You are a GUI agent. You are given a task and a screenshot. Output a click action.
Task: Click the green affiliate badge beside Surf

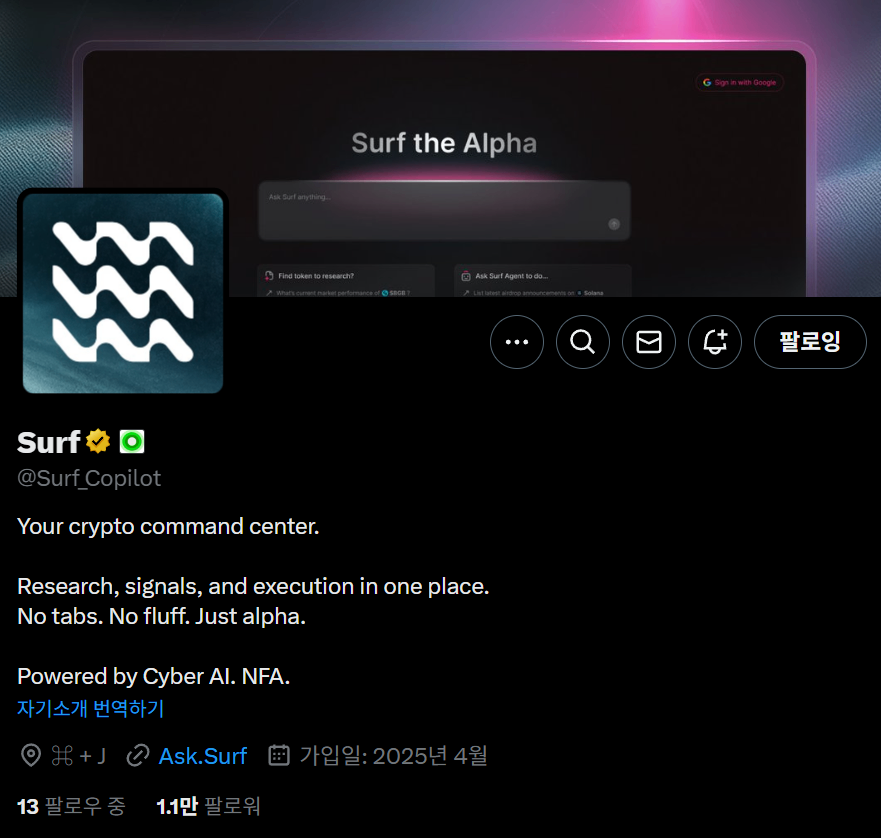coord(132,442)
